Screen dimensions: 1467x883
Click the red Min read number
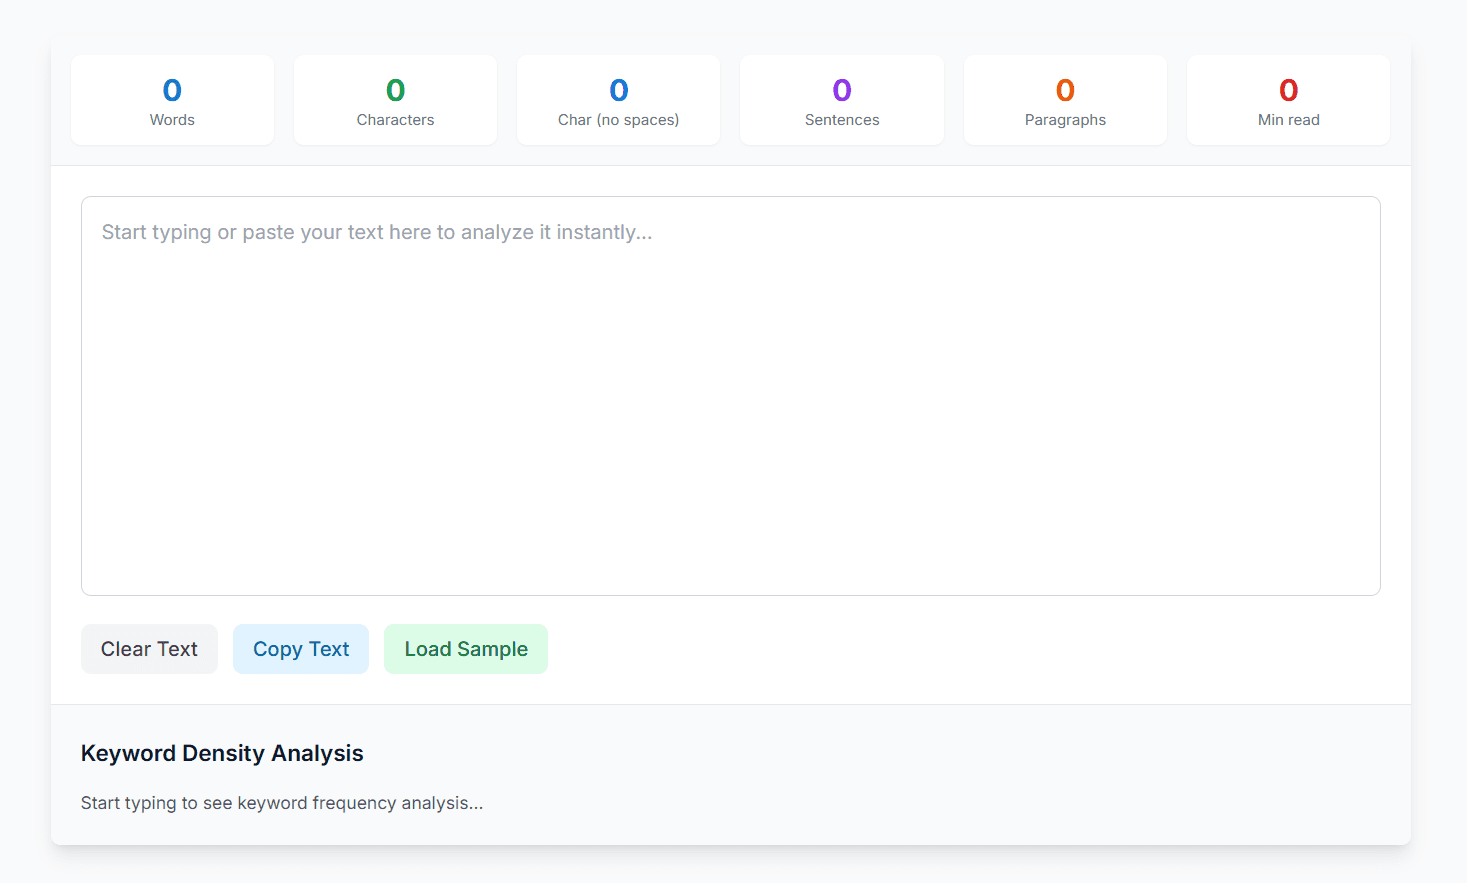pos(1288,91)
